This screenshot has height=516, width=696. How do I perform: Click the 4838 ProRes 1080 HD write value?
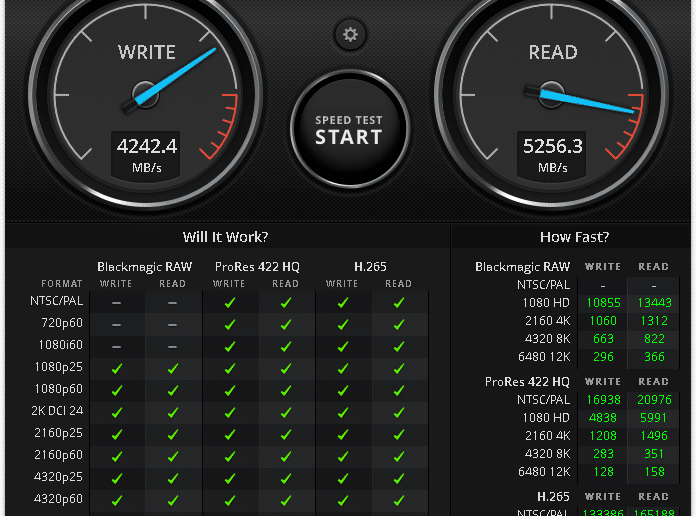603,418
